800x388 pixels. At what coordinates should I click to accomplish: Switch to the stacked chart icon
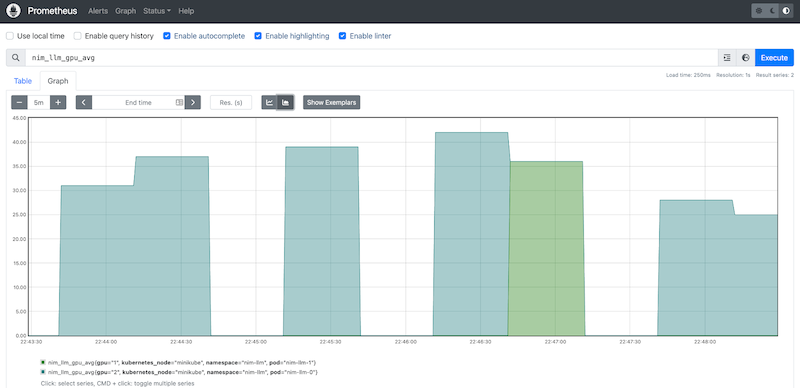285,103
